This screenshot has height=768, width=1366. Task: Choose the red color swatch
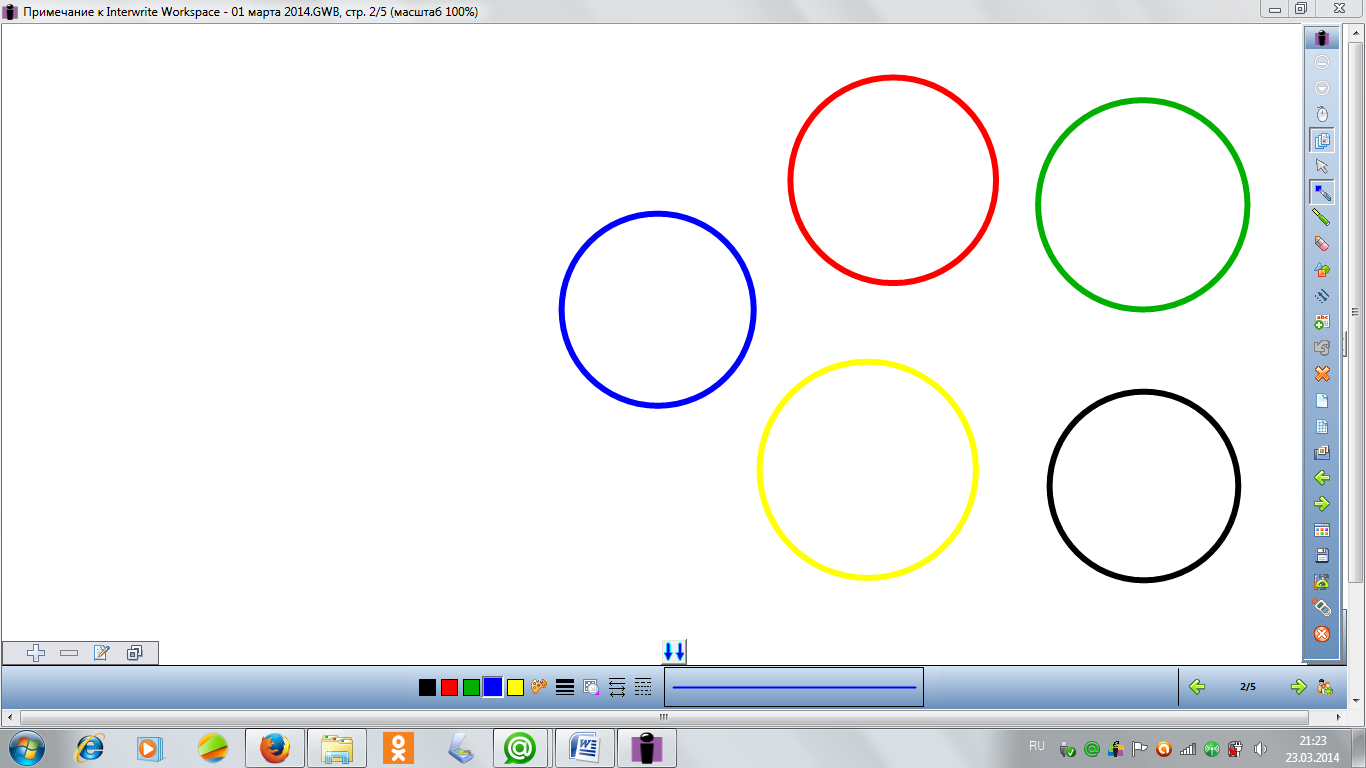coord(449,687)
